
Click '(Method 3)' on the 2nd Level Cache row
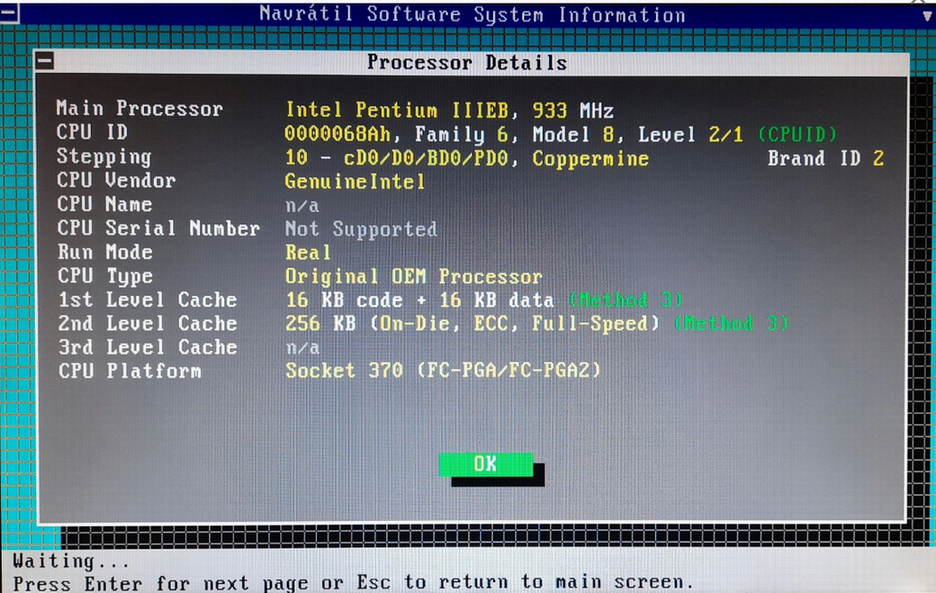coord(731,324)
